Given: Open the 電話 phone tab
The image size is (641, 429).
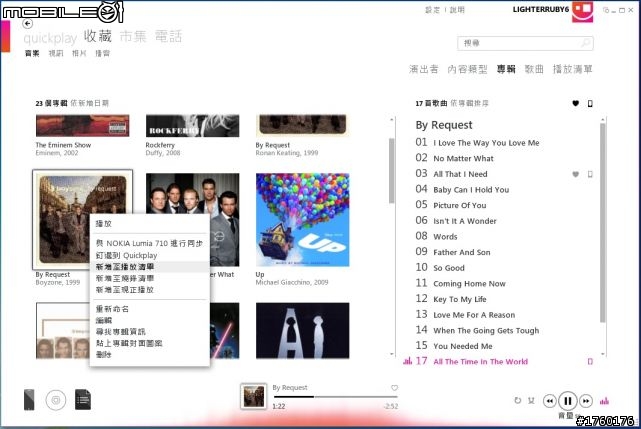Looking at the screenshot, I should pyautogui.click(x=168, y=36).
